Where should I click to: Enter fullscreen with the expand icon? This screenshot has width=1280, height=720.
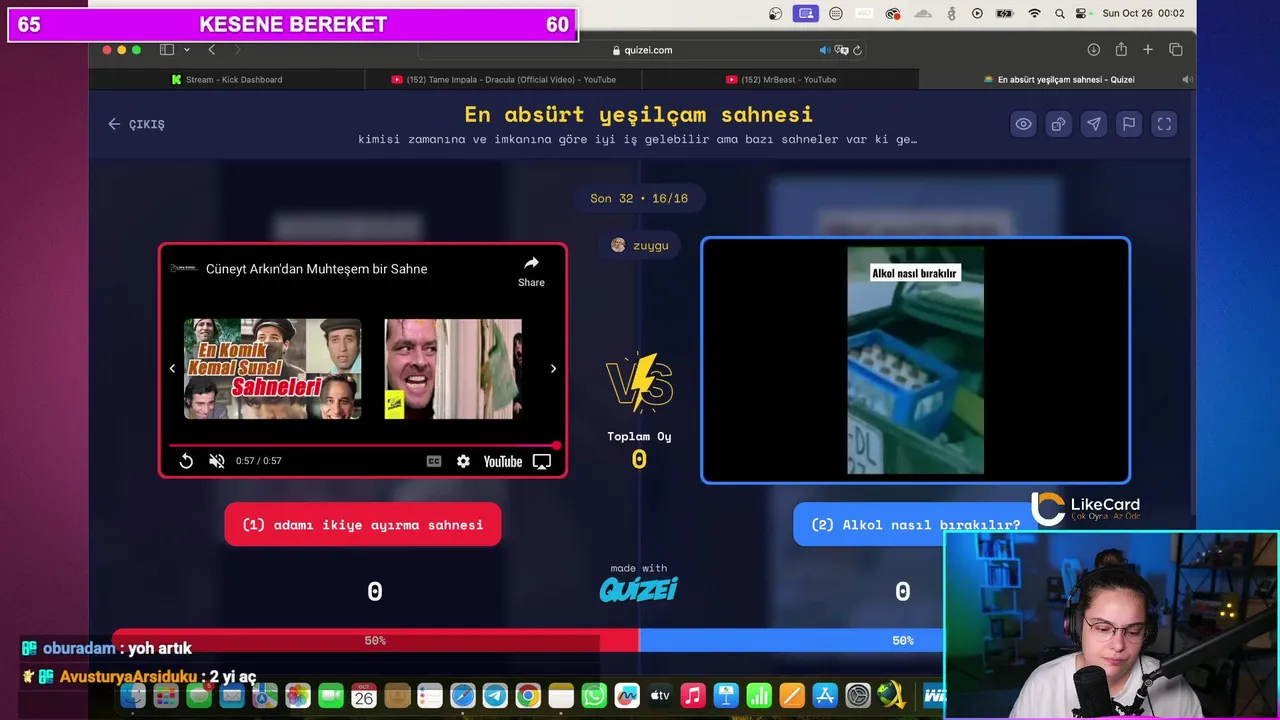point(1164,124)
